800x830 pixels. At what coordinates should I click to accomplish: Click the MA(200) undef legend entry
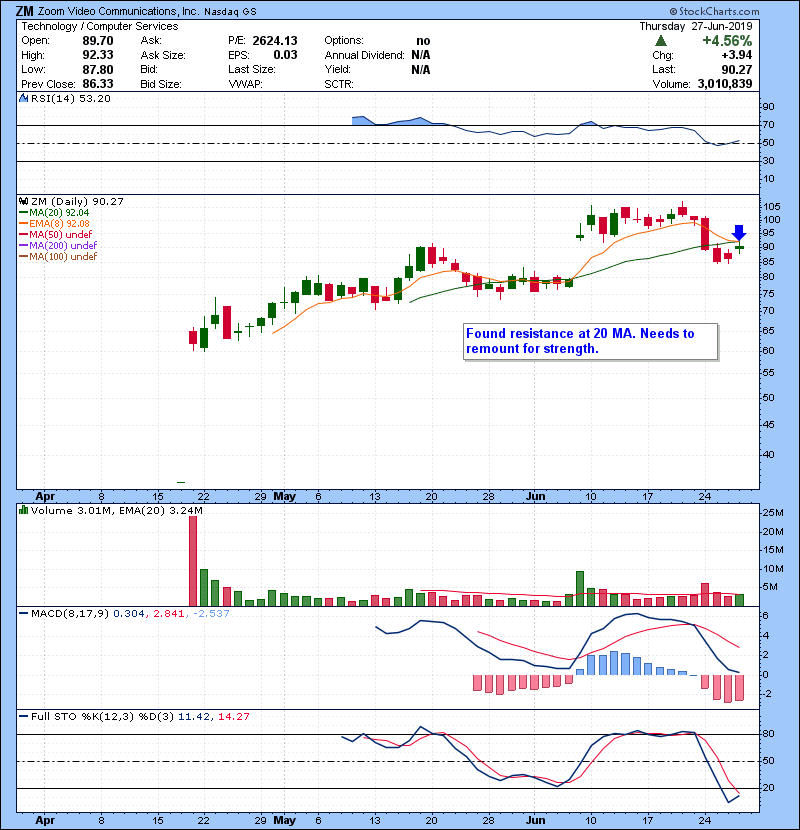pos(58,246)
